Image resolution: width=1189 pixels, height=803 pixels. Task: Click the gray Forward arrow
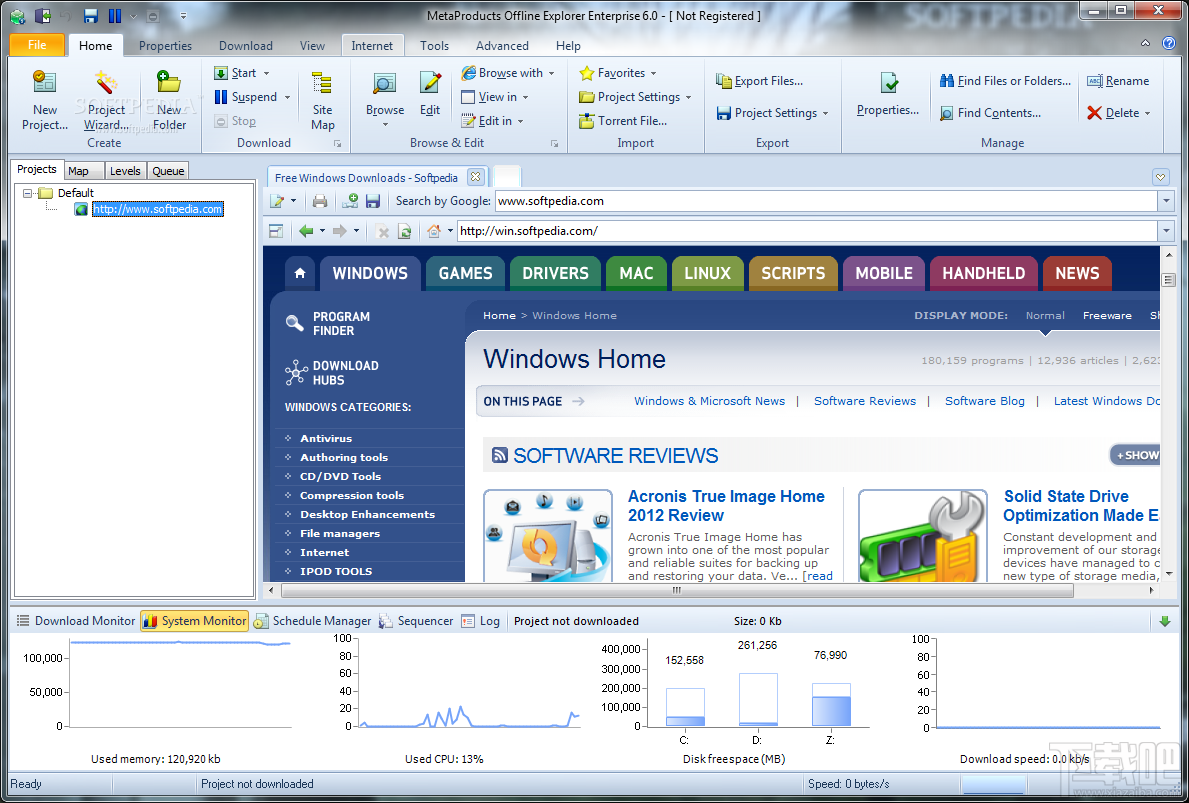[340, 231]
